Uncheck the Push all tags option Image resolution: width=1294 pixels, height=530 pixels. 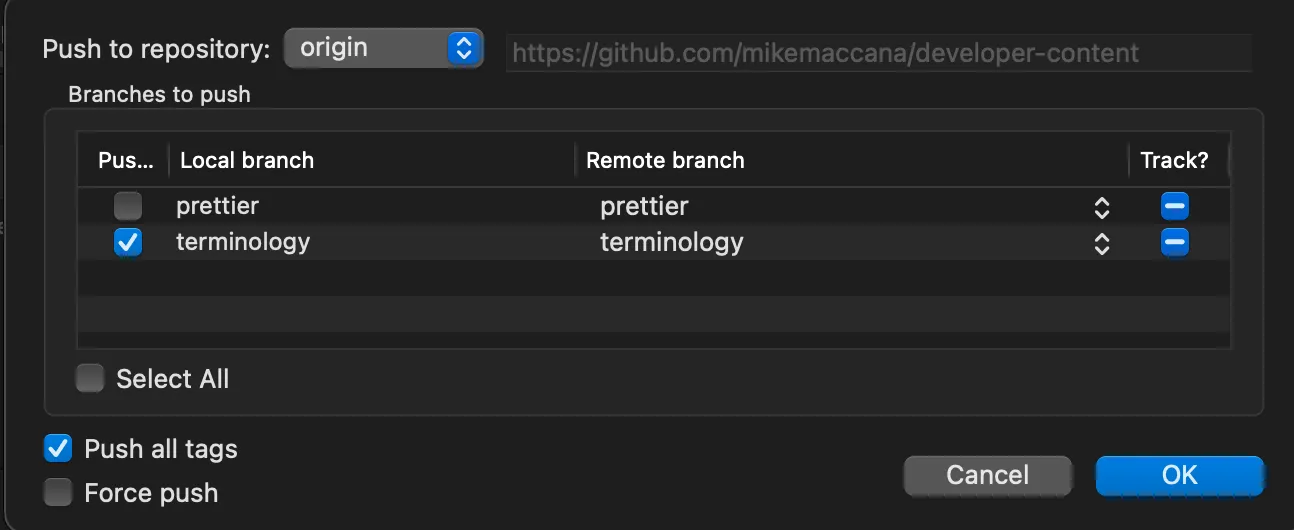59,449
